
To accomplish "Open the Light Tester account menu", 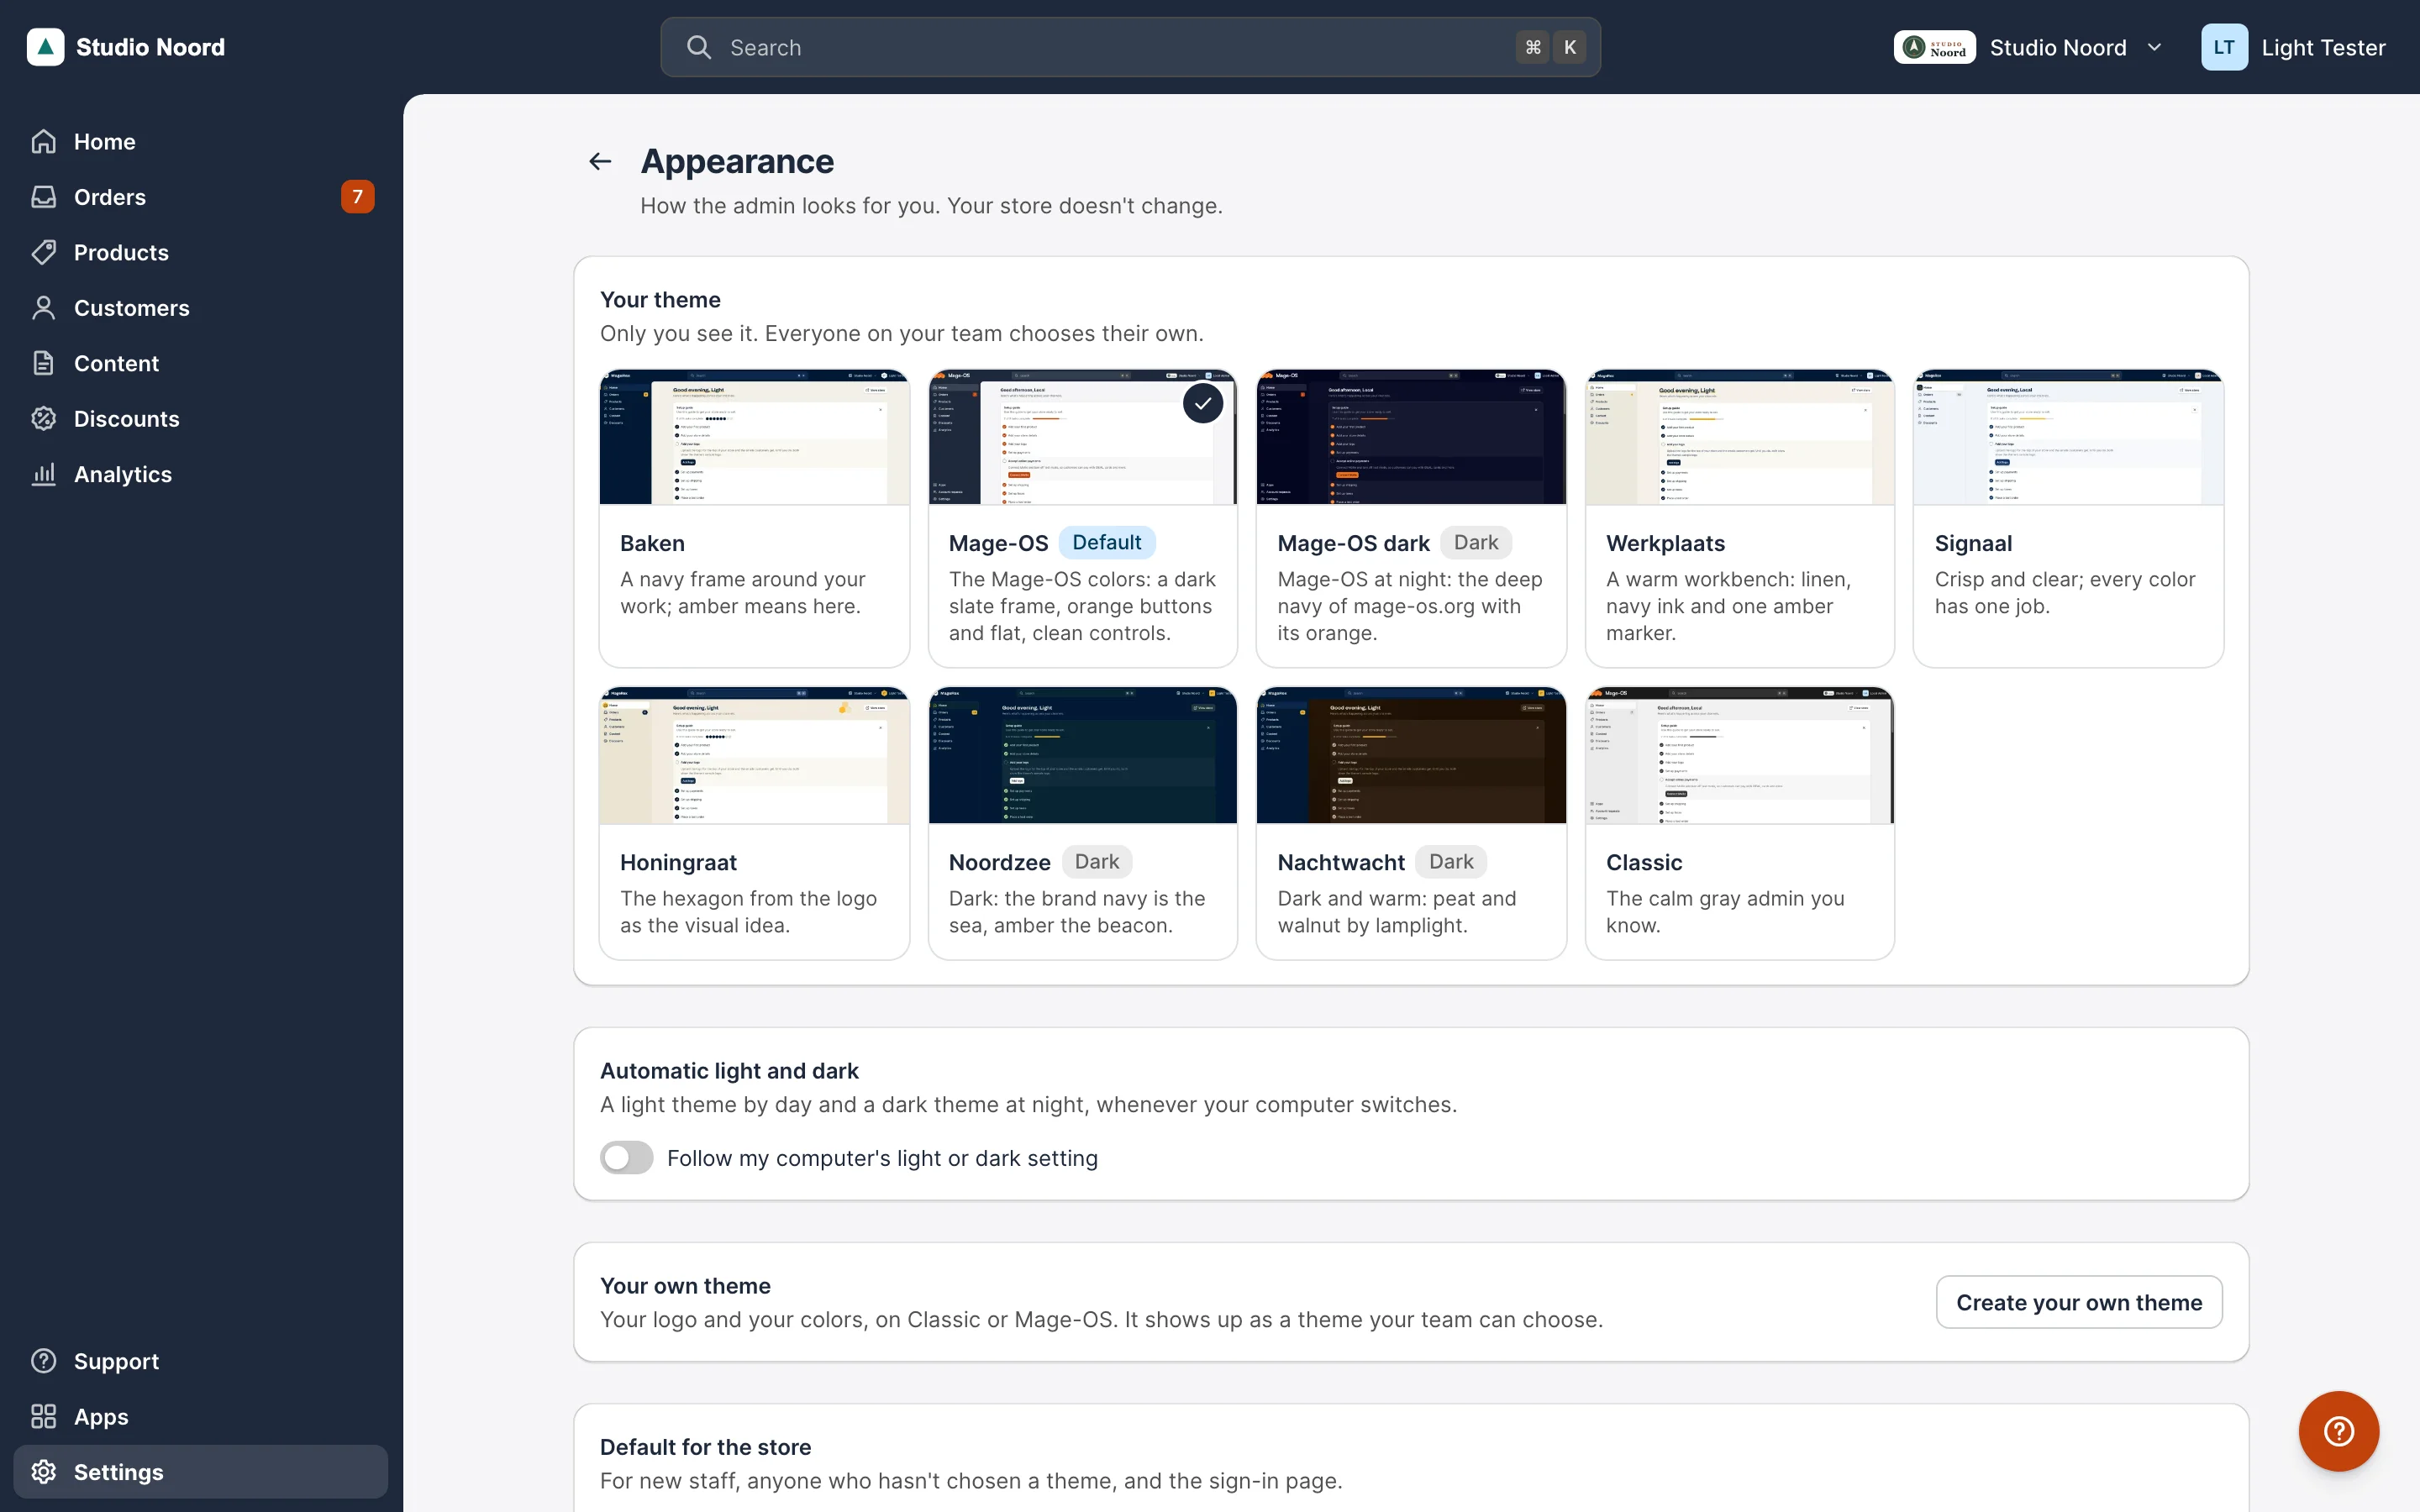I will [2293, 47].
